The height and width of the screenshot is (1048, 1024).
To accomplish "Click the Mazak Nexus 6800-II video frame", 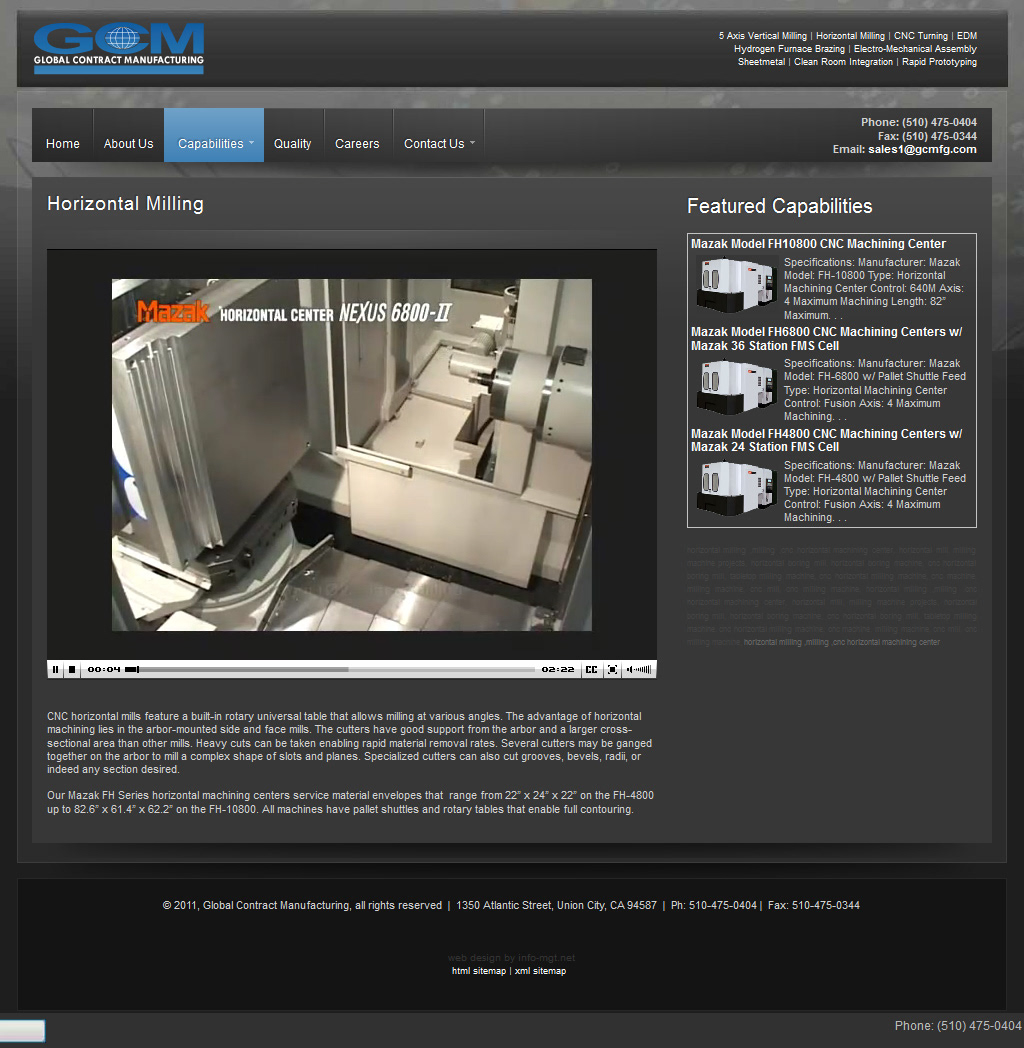I will [352, 455].
